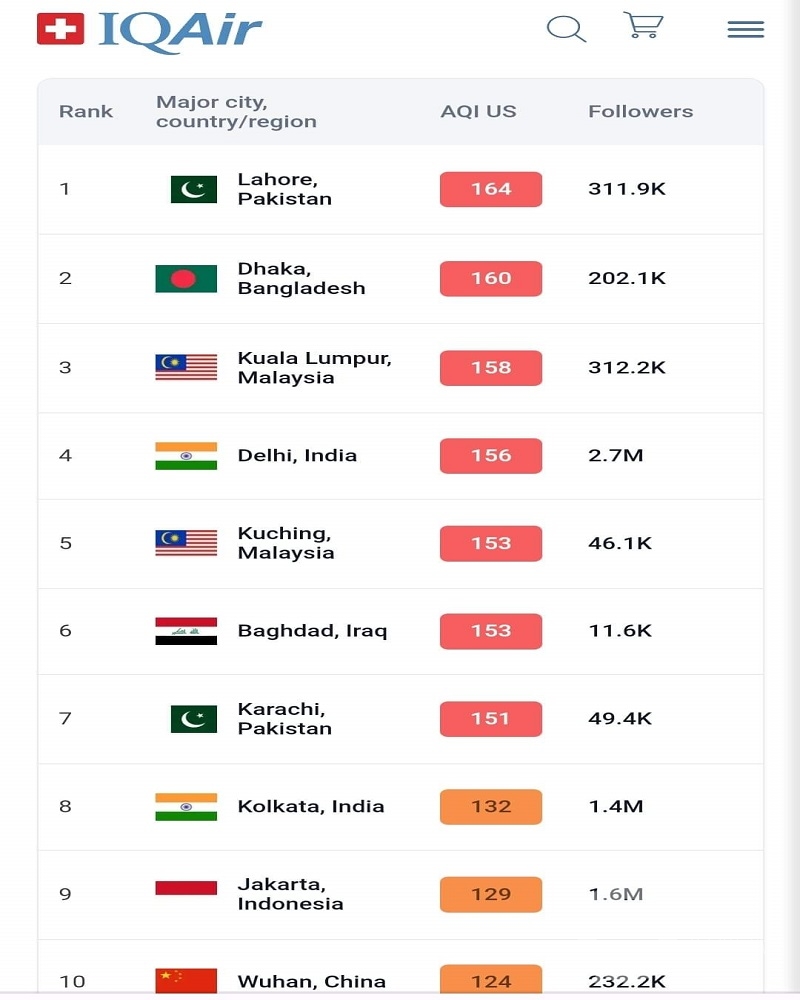Click the Pakistan flag beside Lahore
Image resolution: width=800 pixels, height=1000 pixels.
tap(194, 189)
